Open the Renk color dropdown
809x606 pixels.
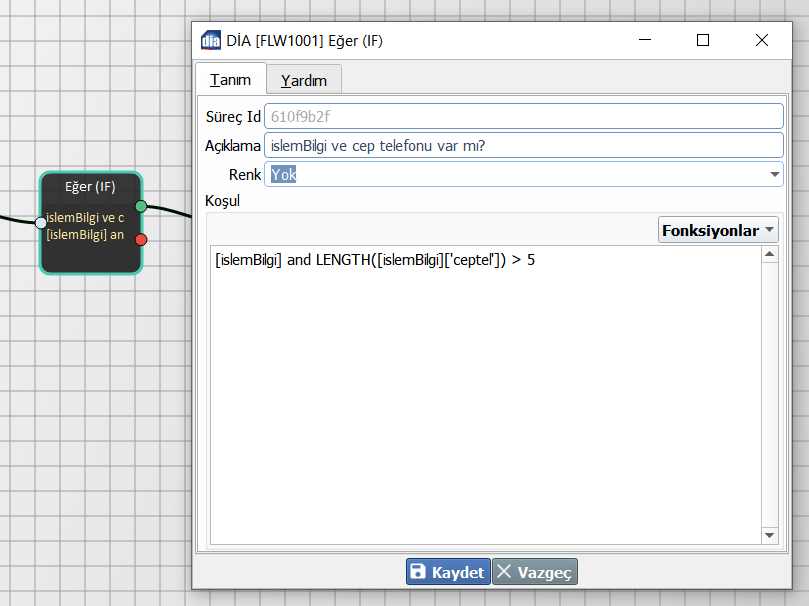pos(524,174)
